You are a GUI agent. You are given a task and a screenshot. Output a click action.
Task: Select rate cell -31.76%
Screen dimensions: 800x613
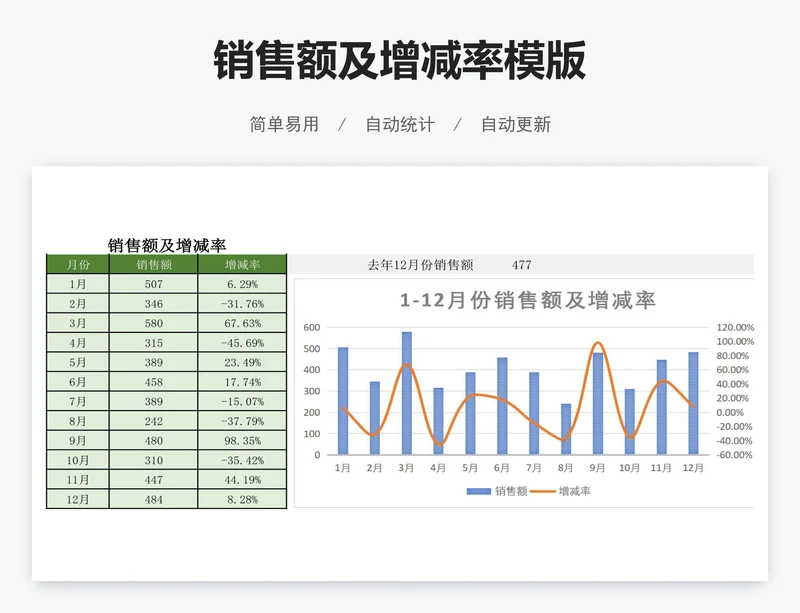click(x=242, y=304)
